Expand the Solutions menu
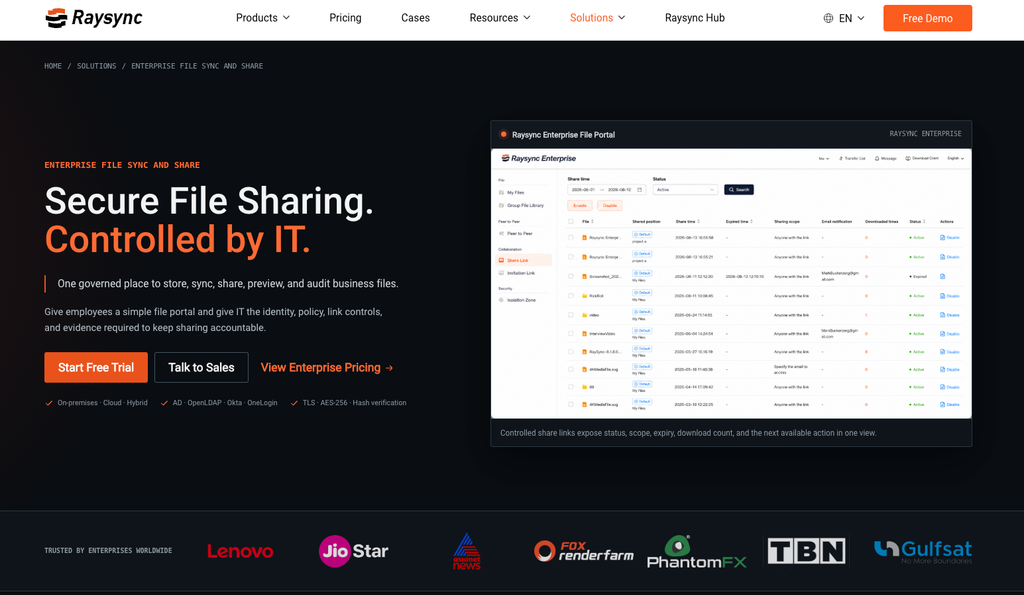Screen dimensions: 1024x595 coord(597,18)
